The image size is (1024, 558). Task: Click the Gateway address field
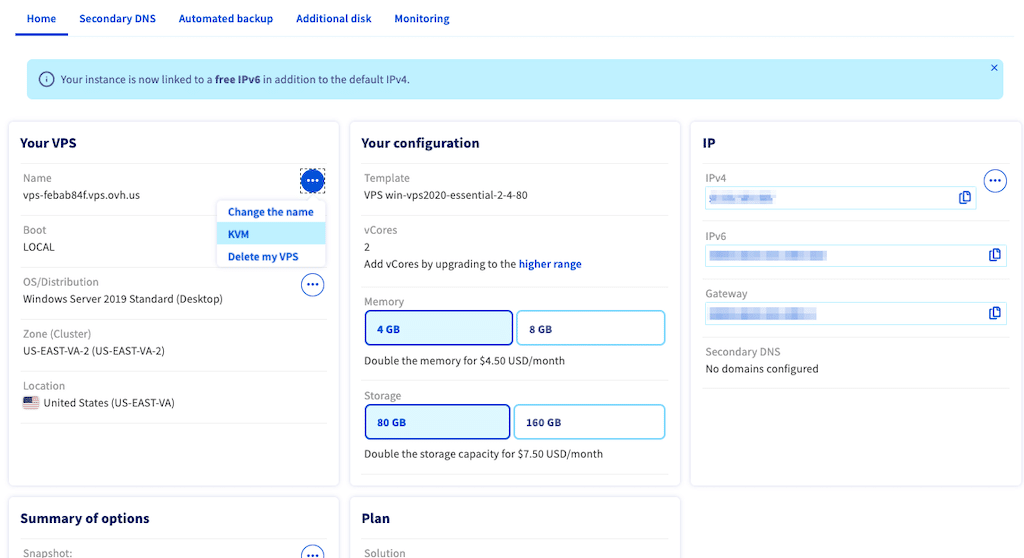(x=856, y=314)
